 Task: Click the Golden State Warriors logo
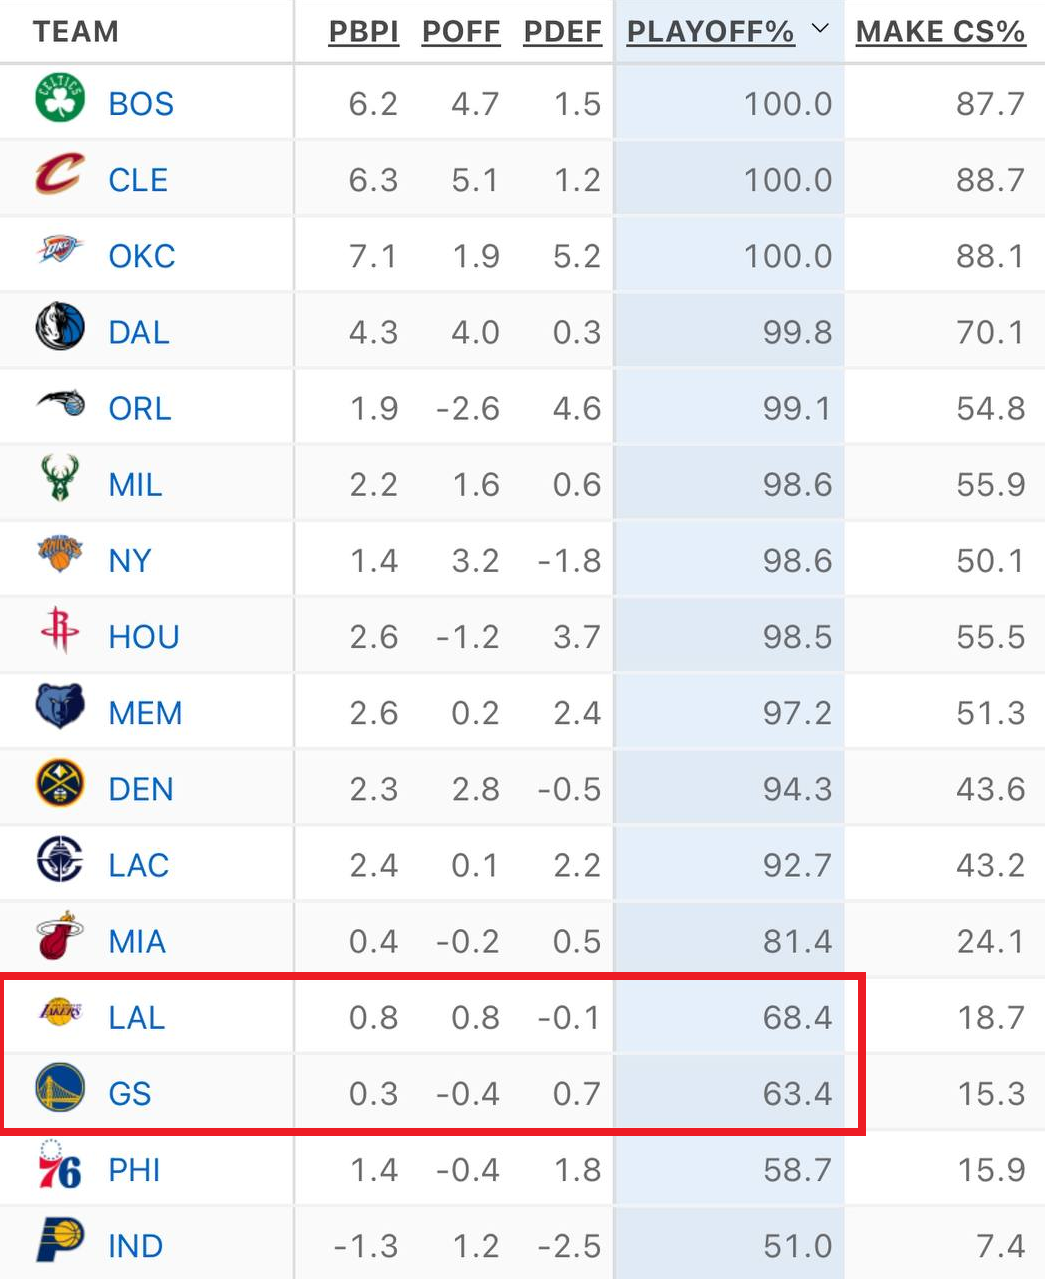point(60,1088)
